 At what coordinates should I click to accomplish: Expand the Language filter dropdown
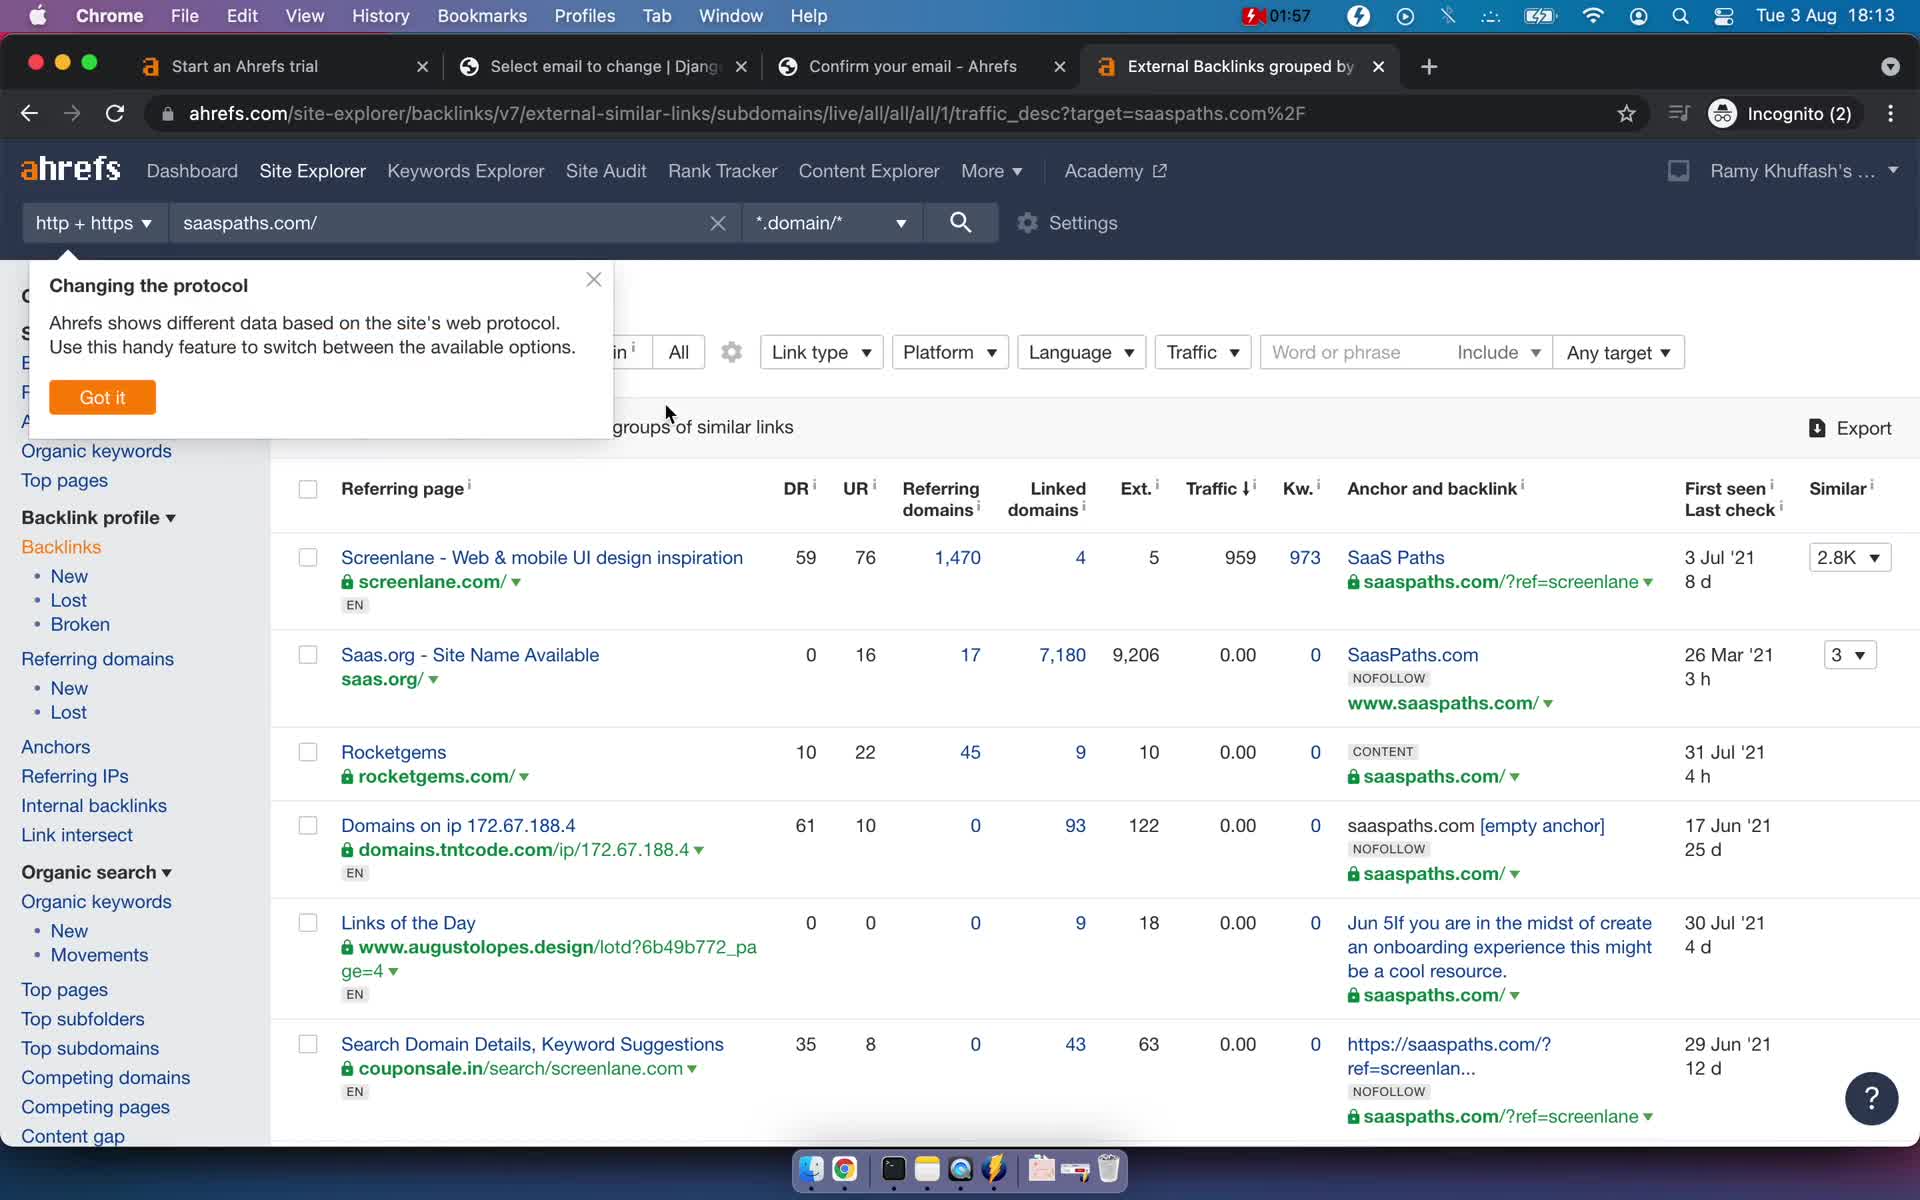click(x=1081, y=351)
